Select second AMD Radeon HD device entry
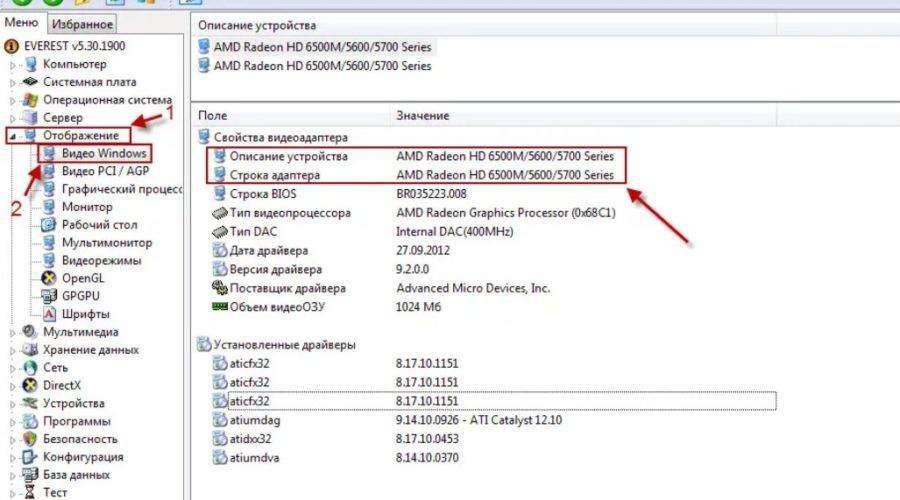This screenshot has height=500, width=900. (322, 65)
